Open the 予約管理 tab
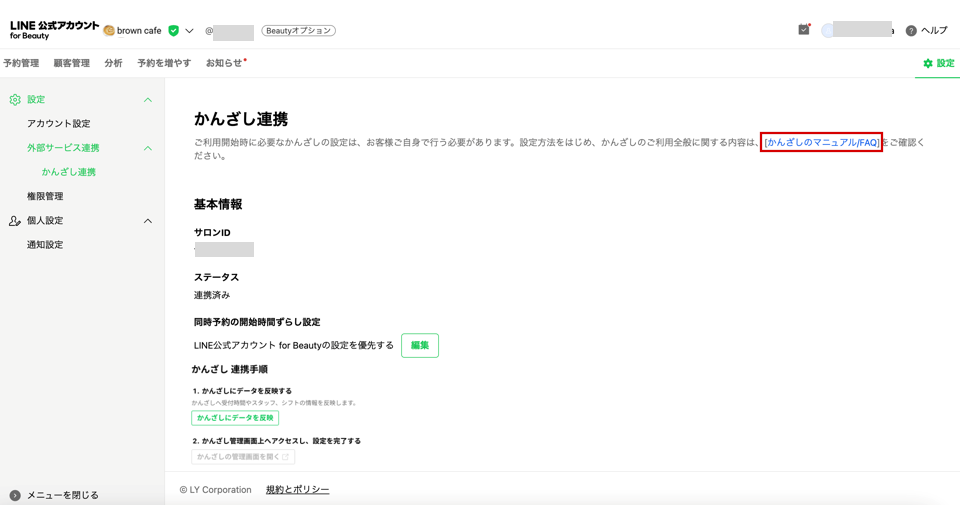This screenshot has width=967, height=505. click(x=21, y=63)
